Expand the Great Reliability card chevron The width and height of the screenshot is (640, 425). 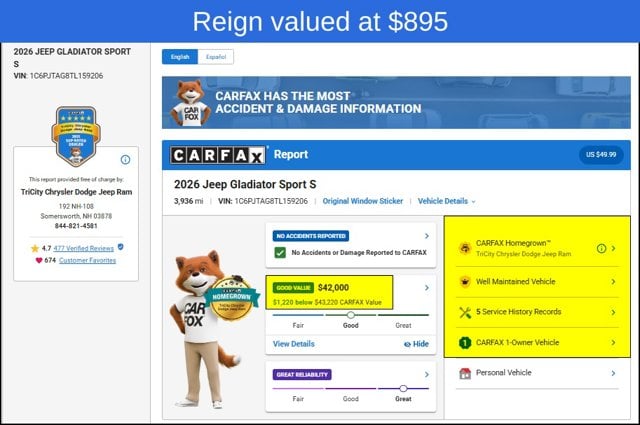(x=427, y=374)
